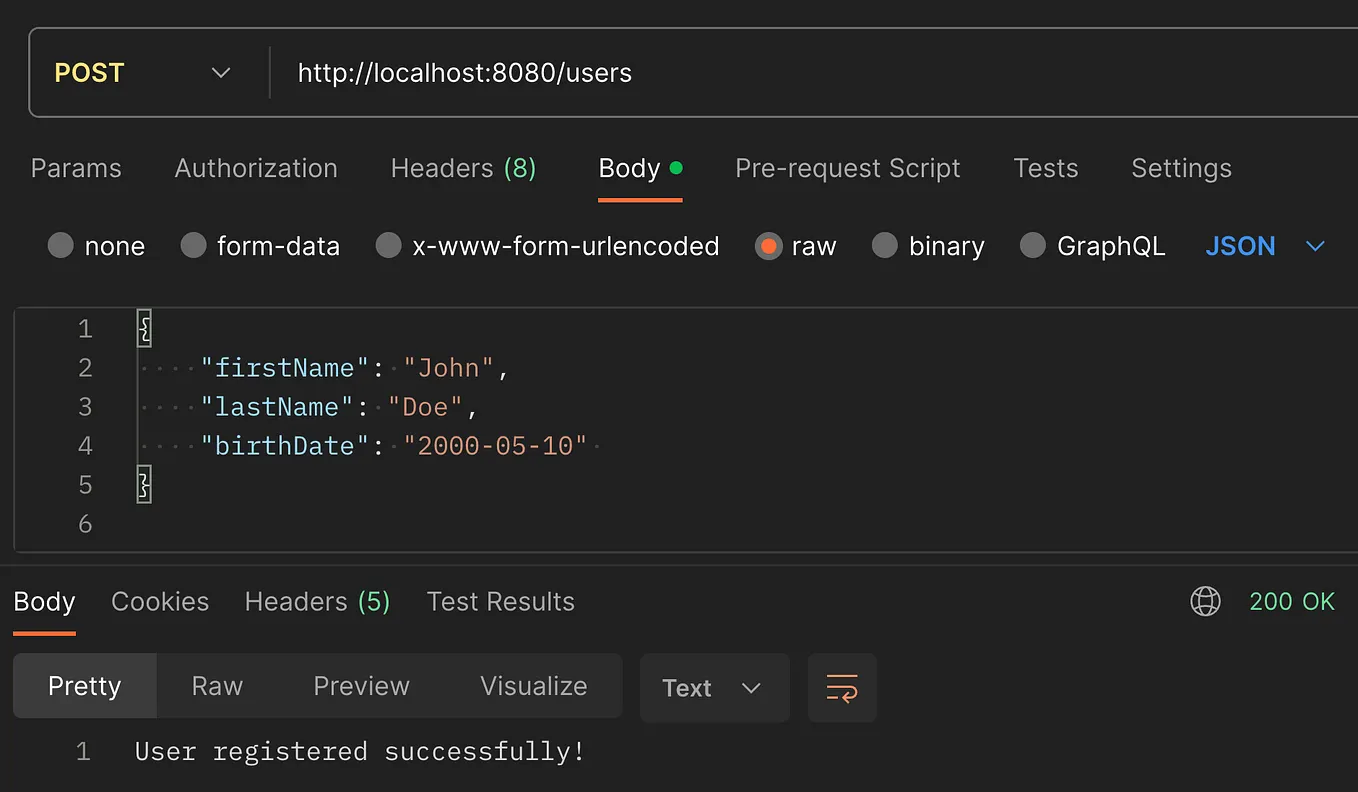Viewport: 1358px width, 792px height.
Task: Open the Authorization tab
Action: 256,168
